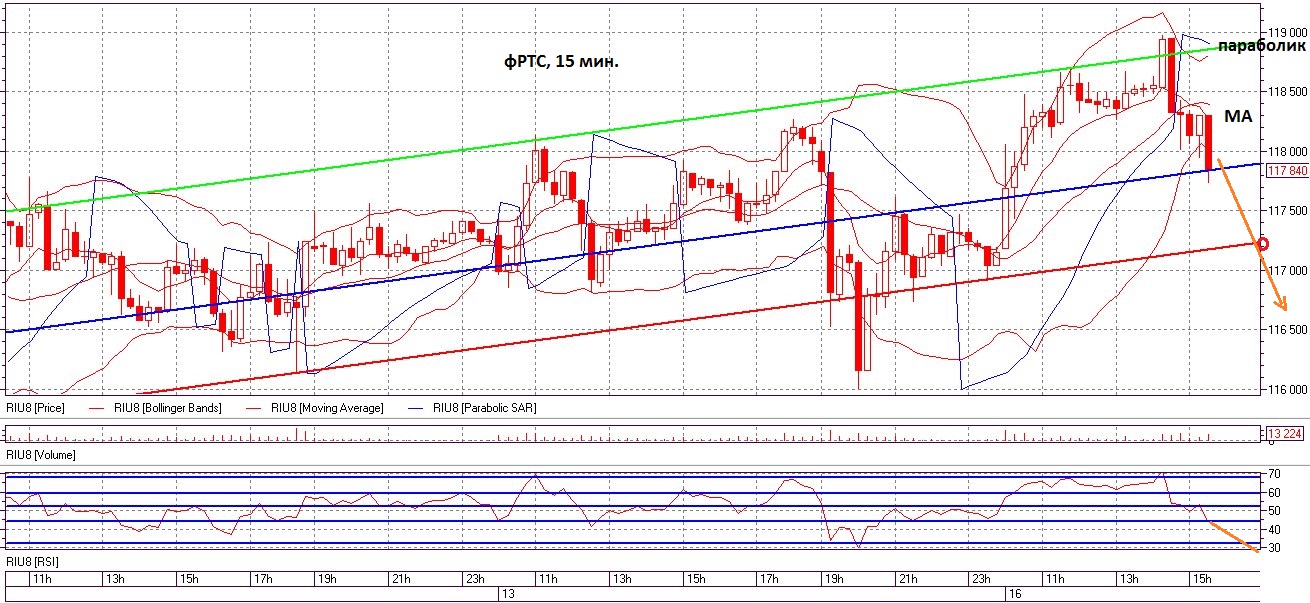The image size is (1310, 603).
Task: Click the 116 000 price axis label
Action: 1288,390
